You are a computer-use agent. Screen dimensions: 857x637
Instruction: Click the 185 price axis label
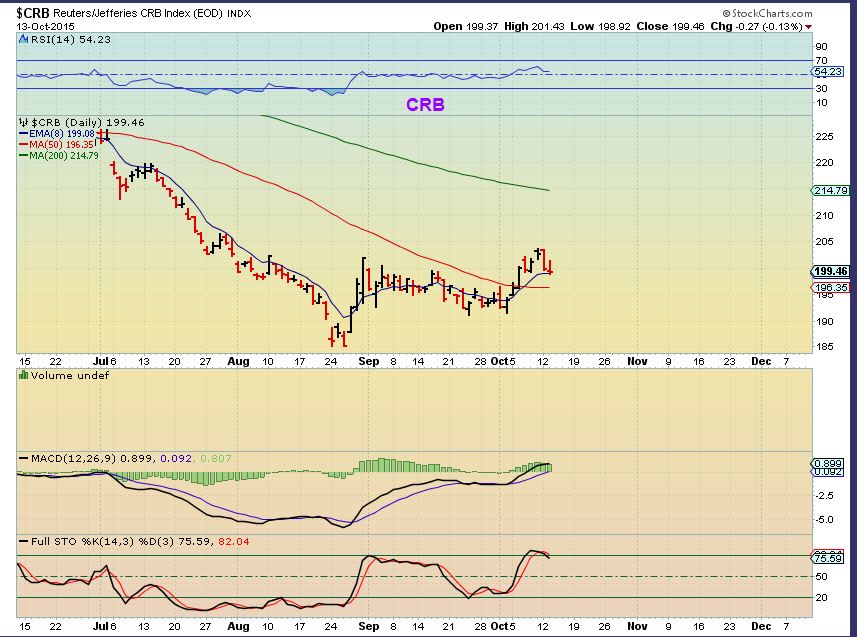[825, 347]
